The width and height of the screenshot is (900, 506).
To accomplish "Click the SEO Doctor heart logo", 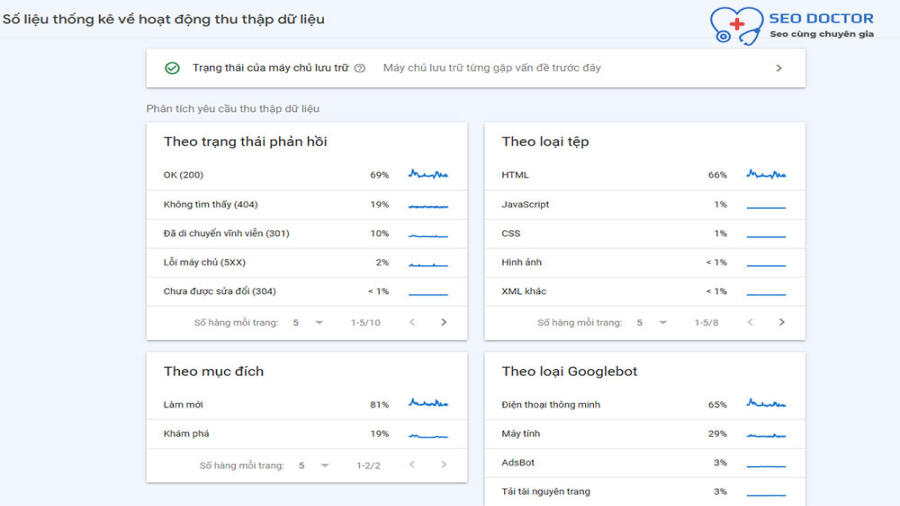I will pos(737,26).
